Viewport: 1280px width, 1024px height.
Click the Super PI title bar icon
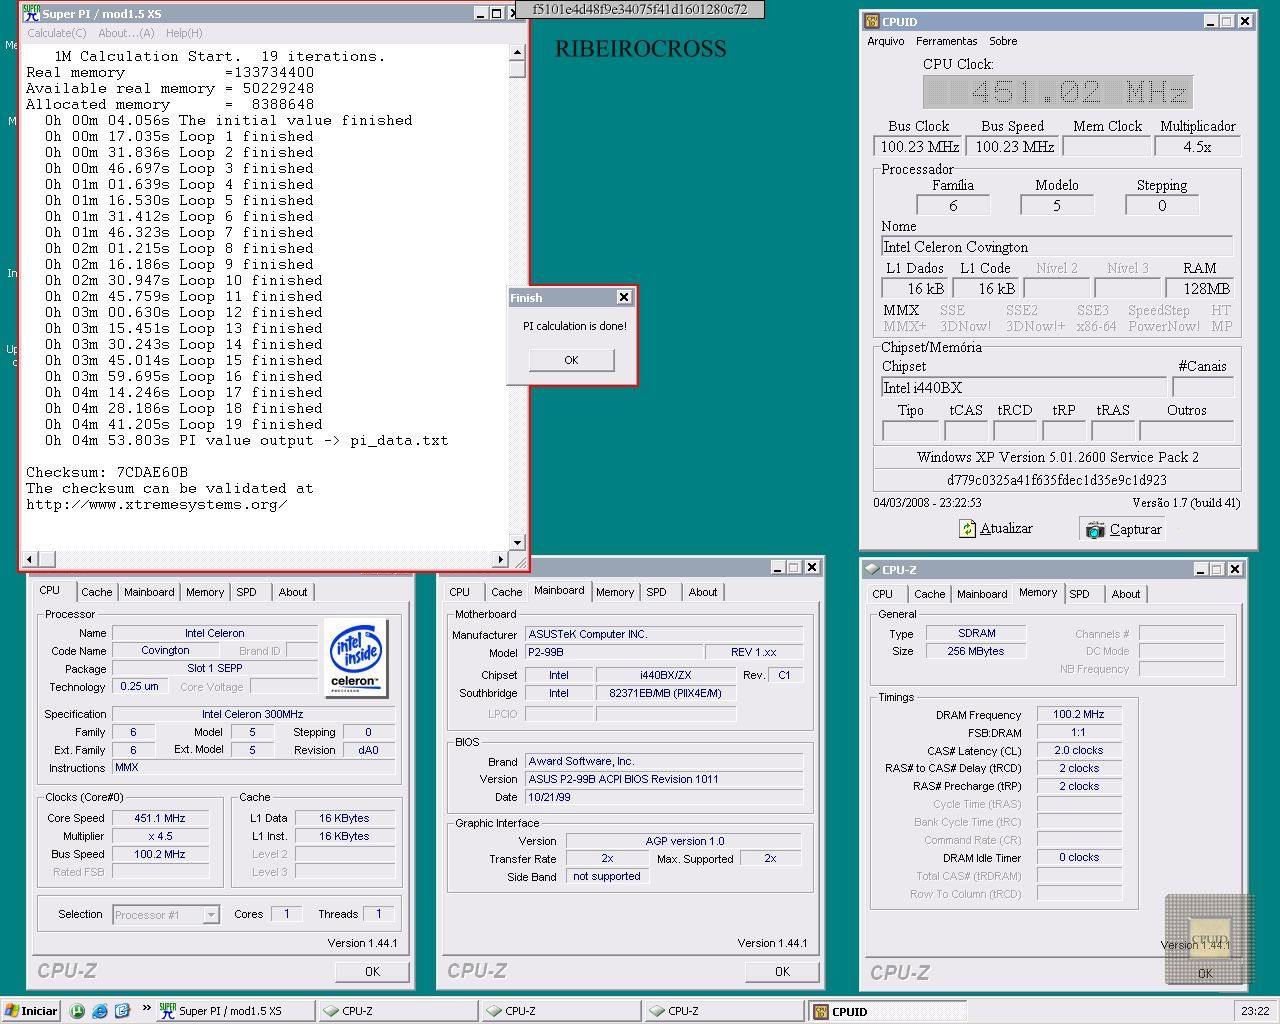pos(31,14)
